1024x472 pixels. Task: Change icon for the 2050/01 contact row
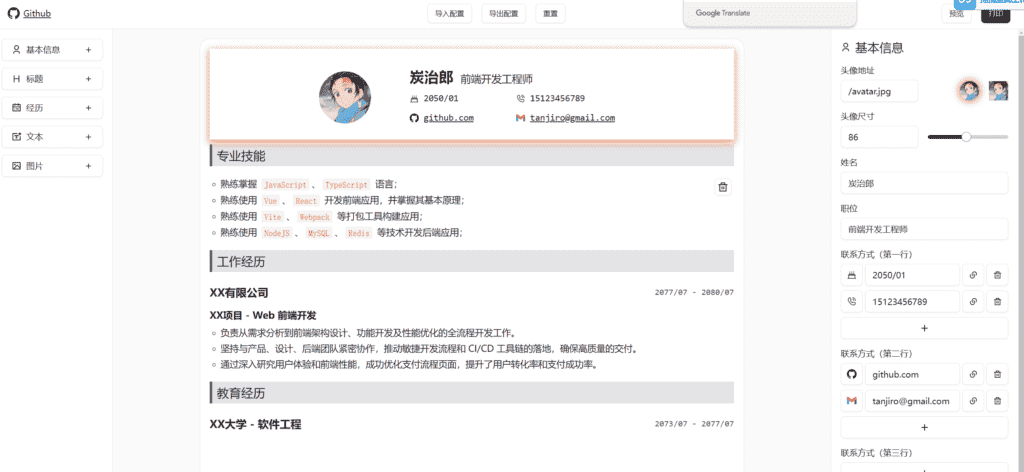851,275
